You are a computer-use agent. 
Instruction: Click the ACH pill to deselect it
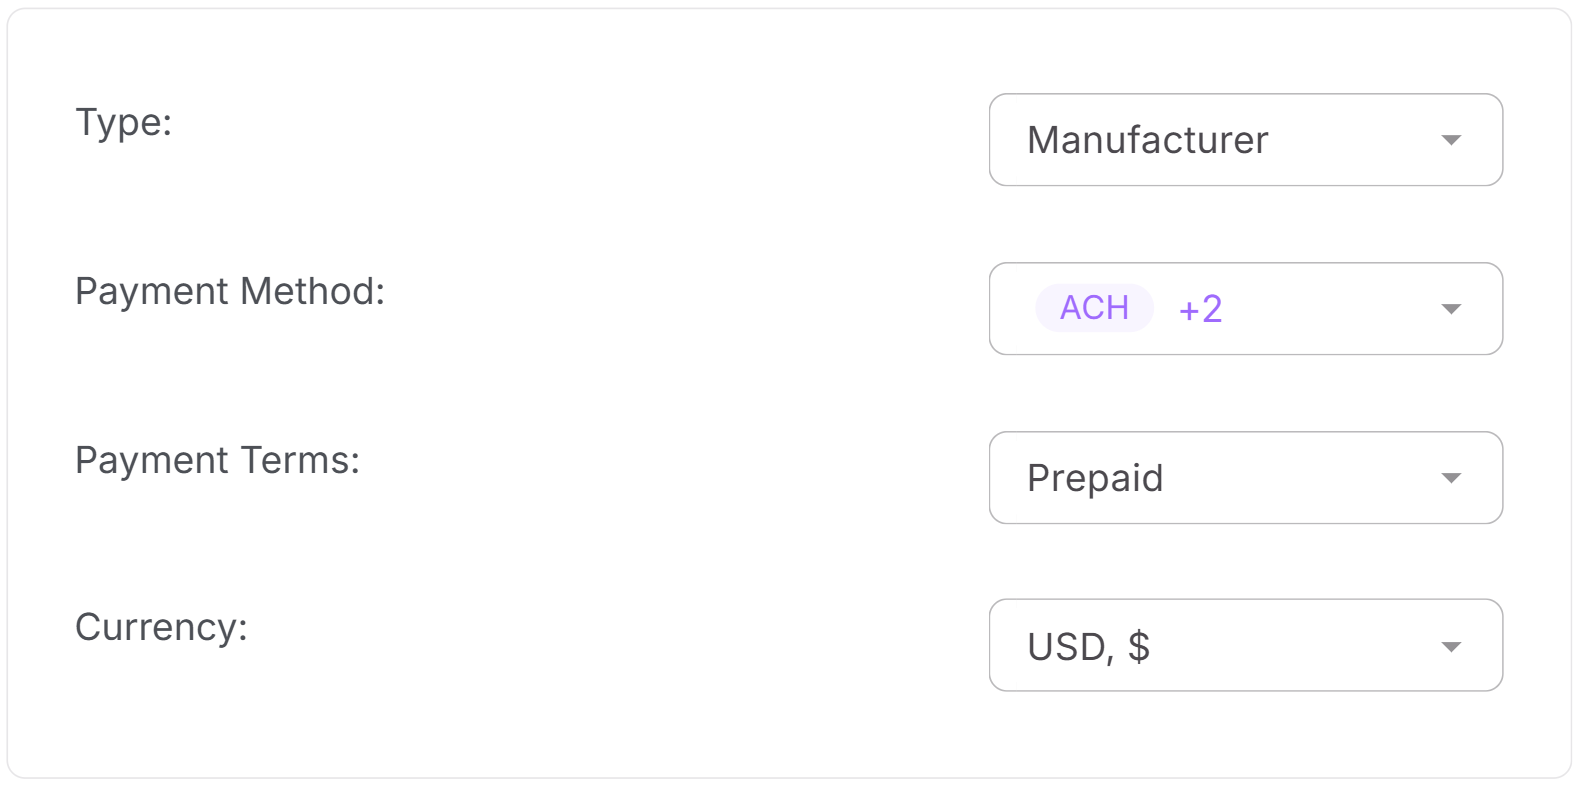1094,308
